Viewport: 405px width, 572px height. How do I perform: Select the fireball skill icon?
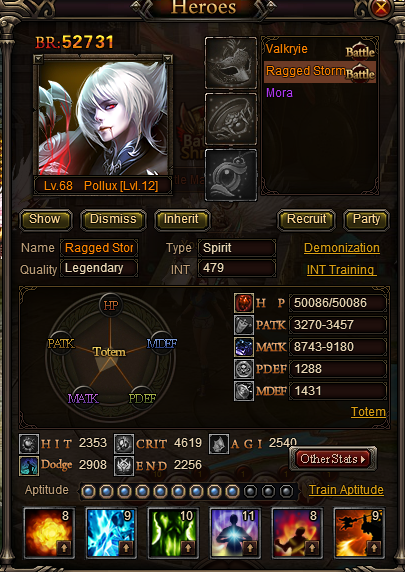pos(49,533)
